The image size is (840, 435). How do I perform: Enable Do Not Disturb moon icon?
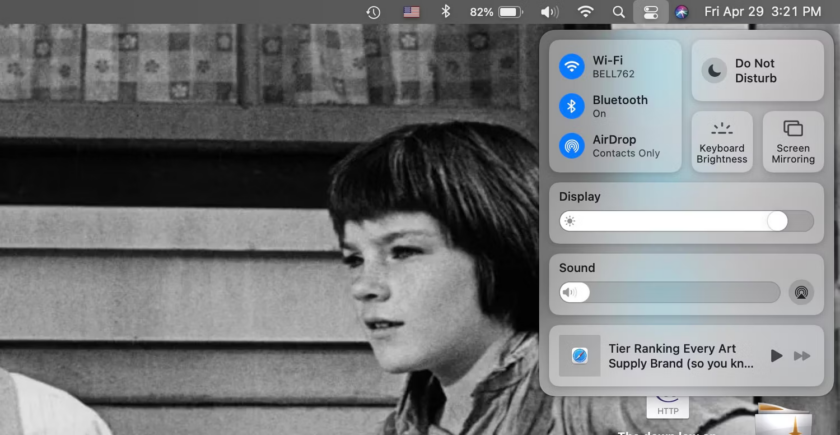714,70
